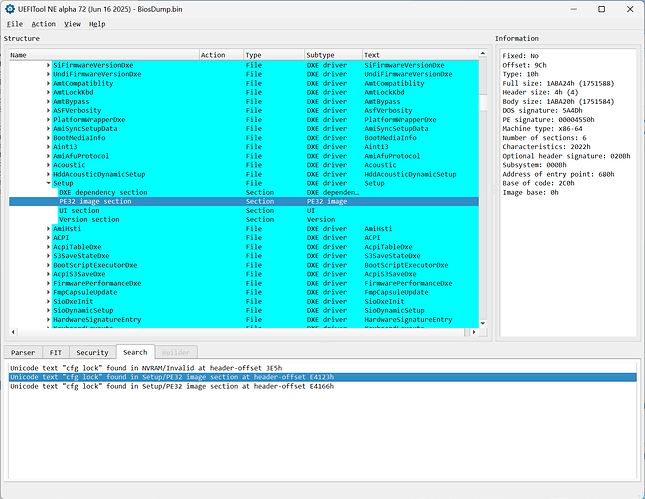
Task: Expand the AmiSyncSetupData tree node
Action: point(49,128)
